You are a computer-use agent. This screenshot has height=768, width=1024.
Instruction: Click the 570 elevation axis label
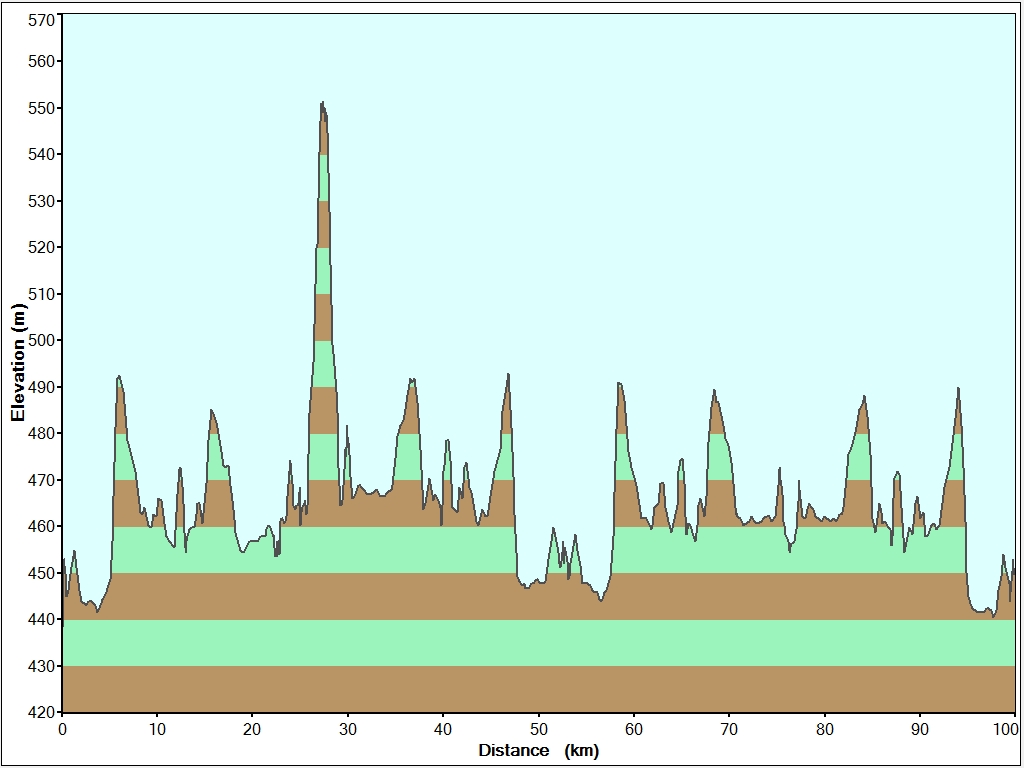coord(41,20)
